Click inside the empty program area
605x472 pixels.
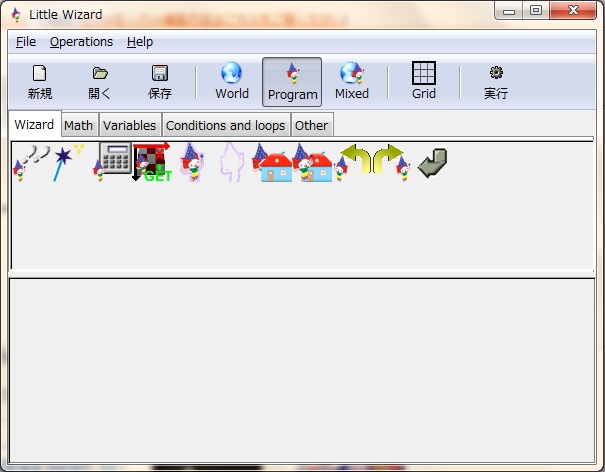[302, 370]
